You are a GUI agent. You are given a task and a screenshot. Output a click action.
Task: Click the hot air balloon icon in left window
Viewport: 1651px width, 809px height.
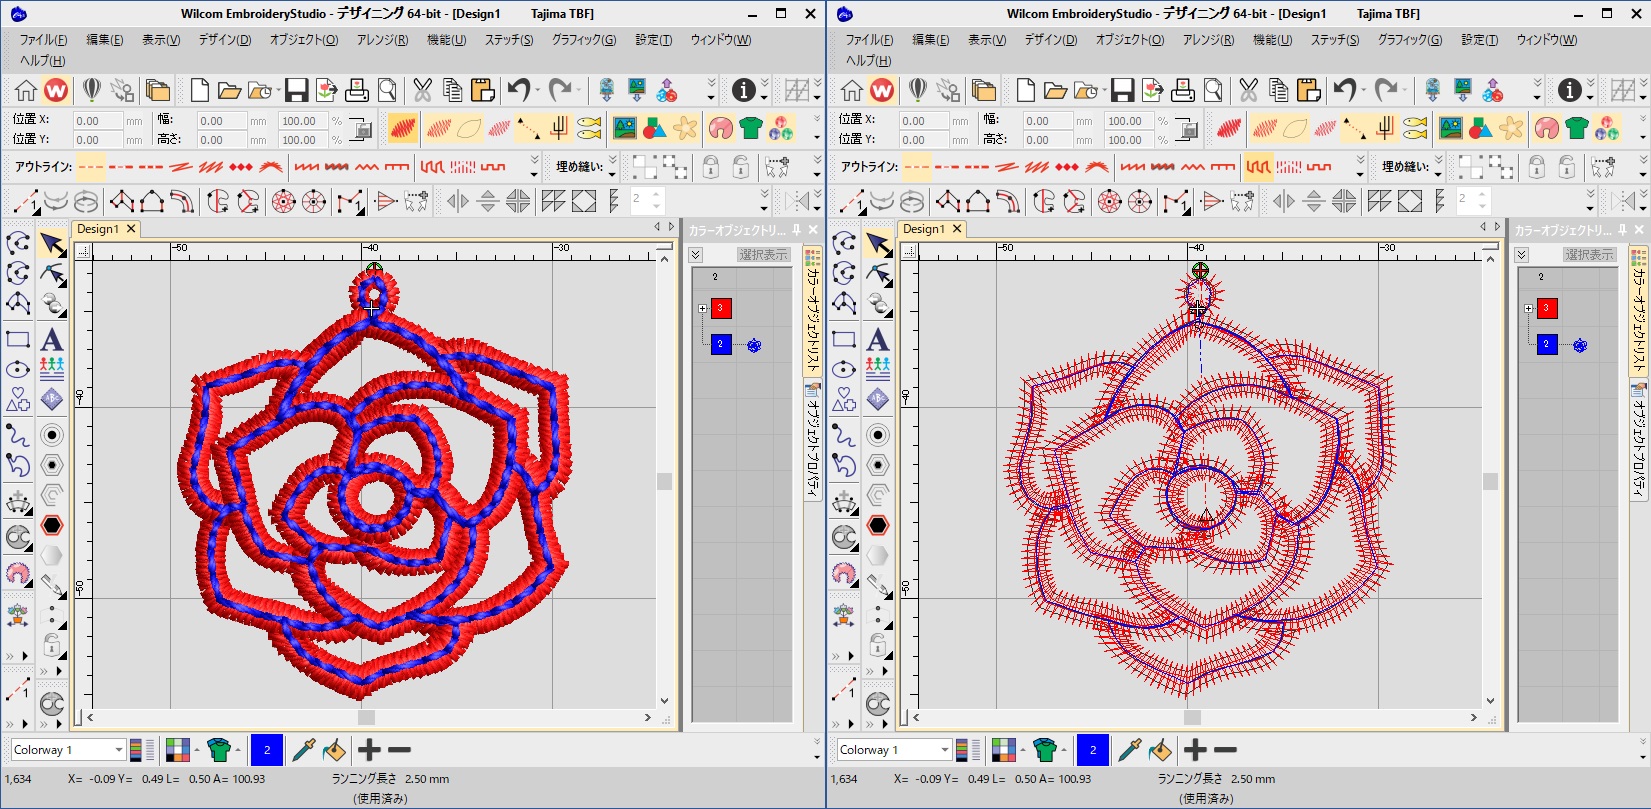(x=91, y=91)
